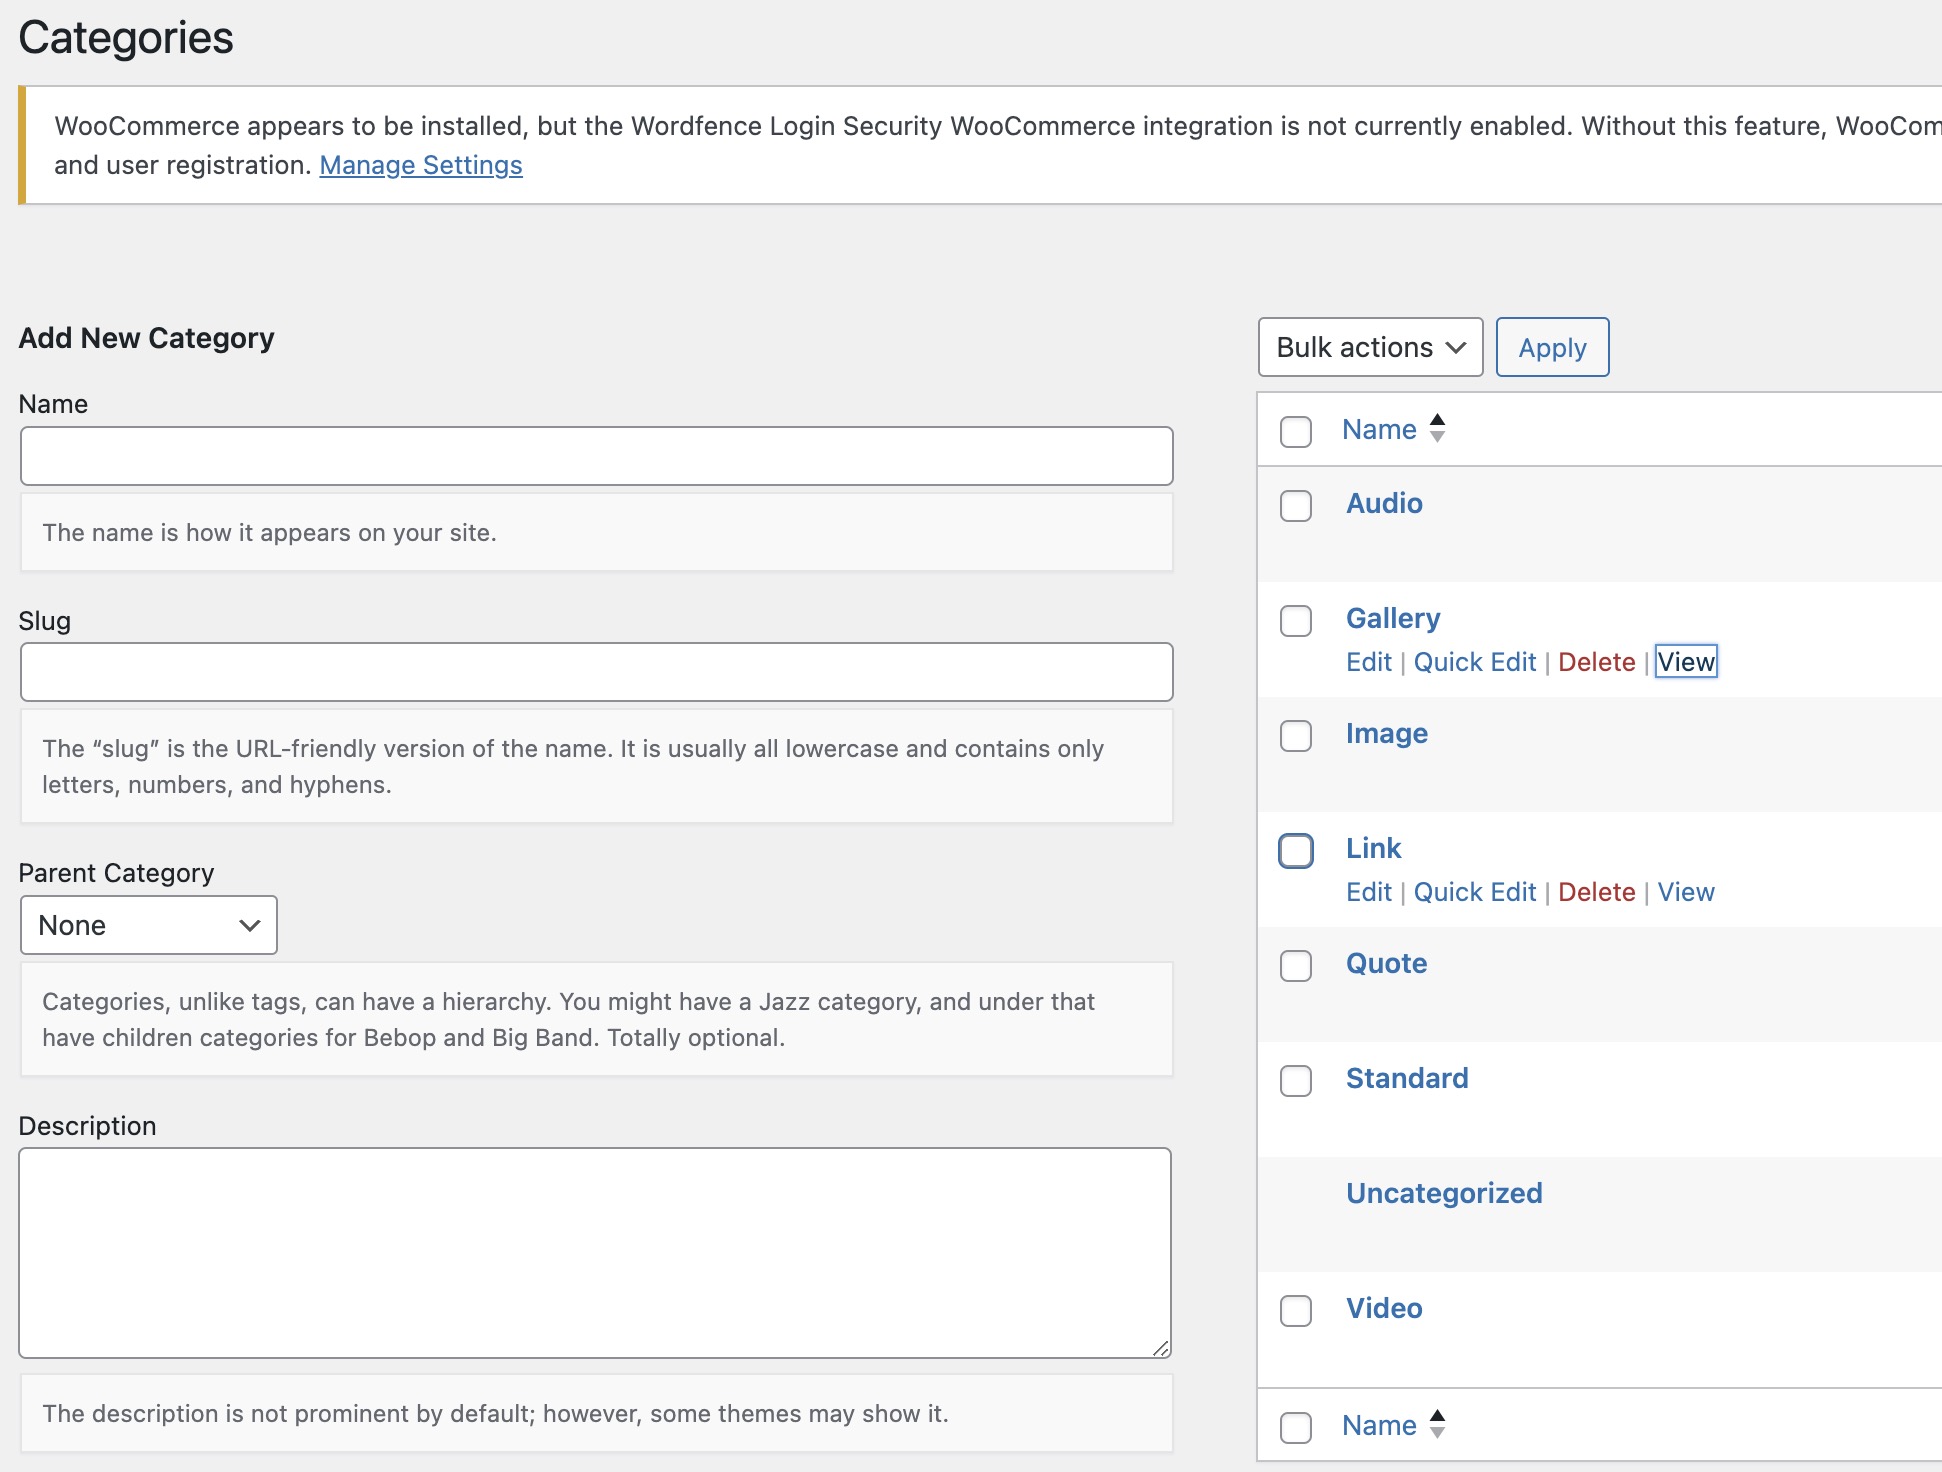This screenshot has width=1942, height=1472.
Task: Check the Audio category checkbox
Action: 1296,506
